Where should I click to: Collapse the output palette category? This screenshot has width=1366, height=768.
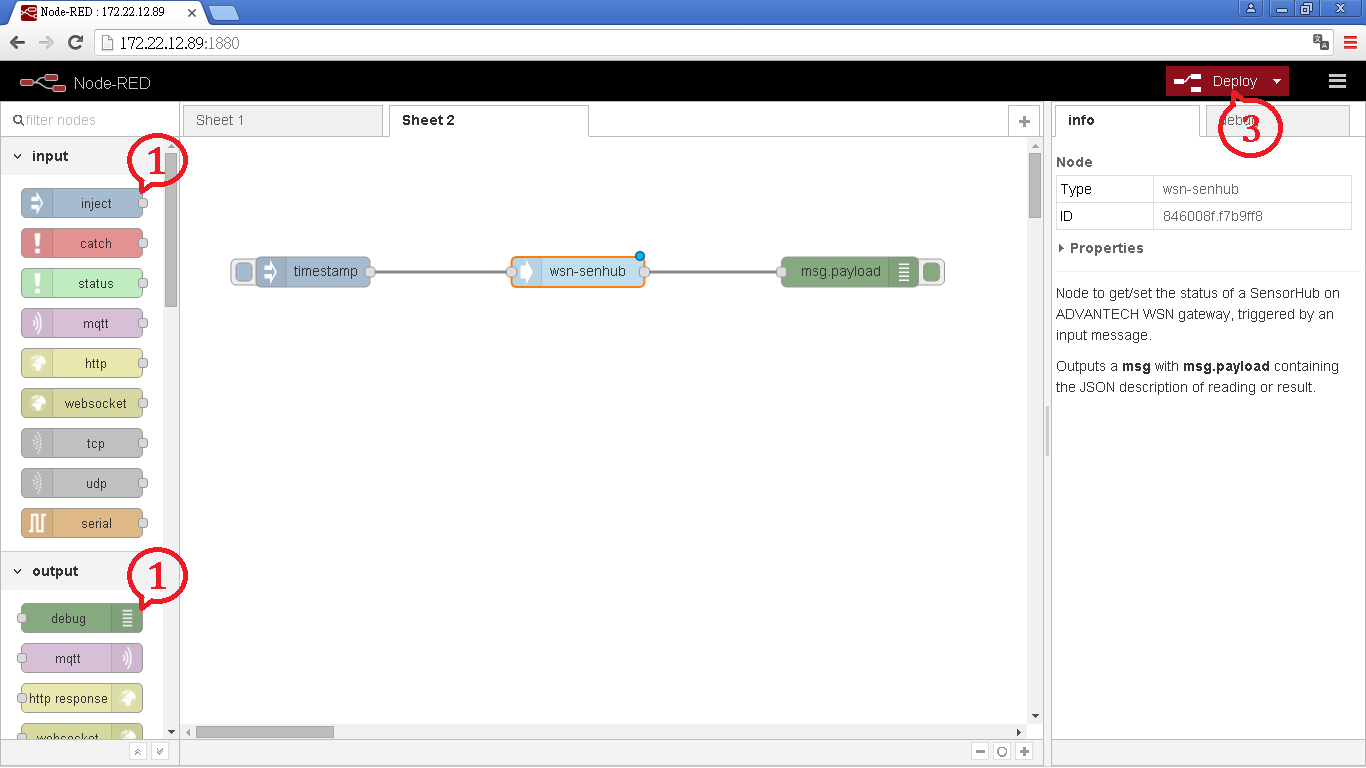click(18, 572)
